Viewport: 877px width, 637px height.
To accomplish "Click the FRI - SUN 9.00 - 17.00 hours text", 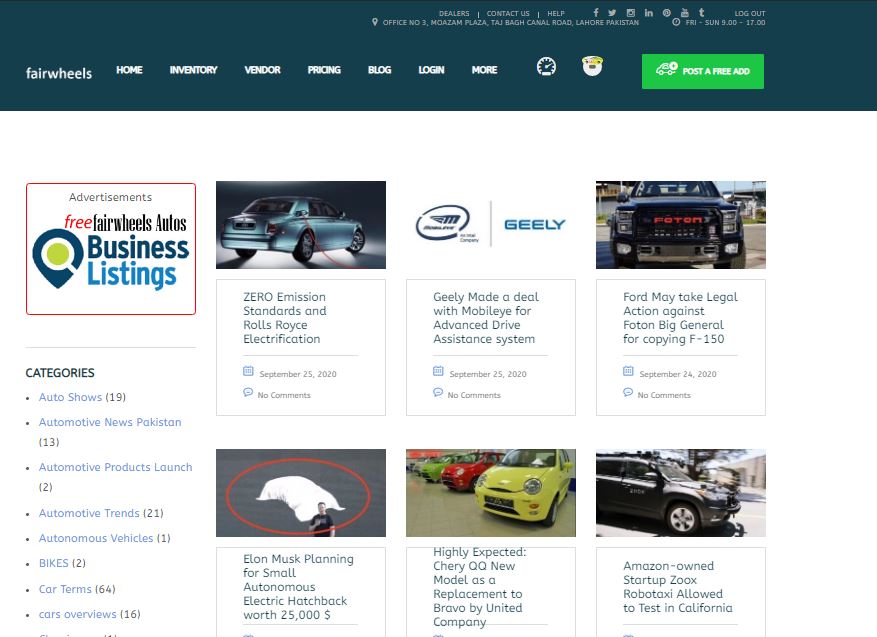I will point(725,23).
